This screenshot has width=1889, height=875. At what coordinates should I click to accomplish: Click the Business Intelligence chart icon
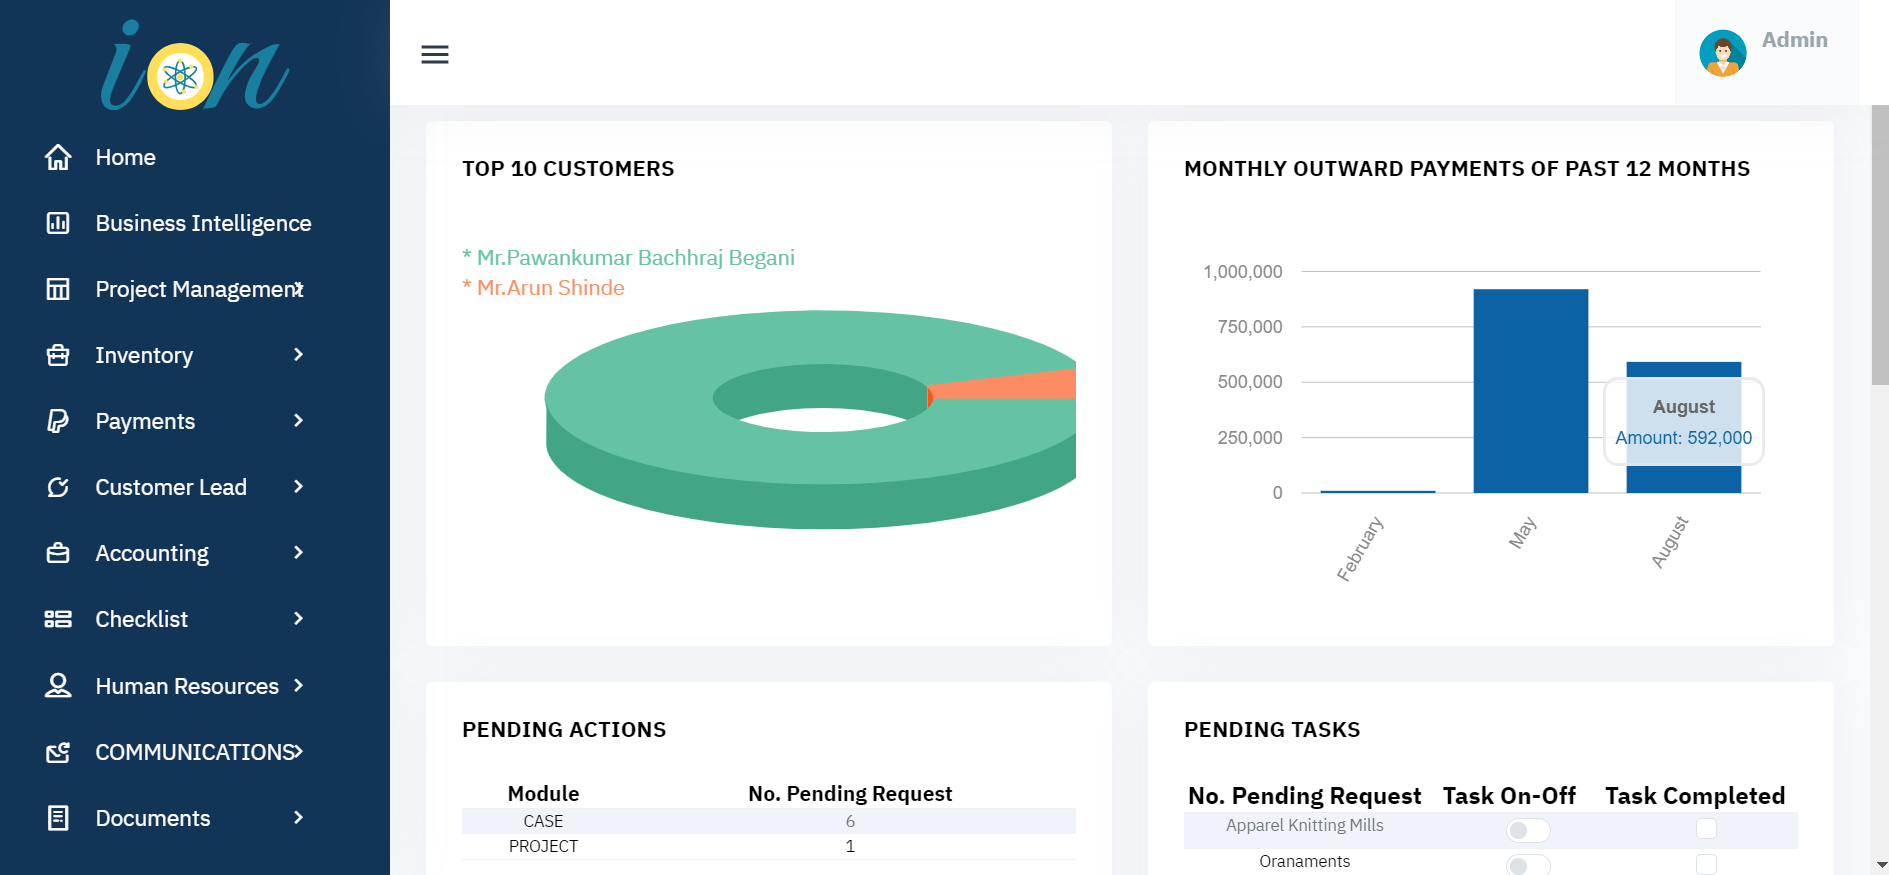coord(58,223)
